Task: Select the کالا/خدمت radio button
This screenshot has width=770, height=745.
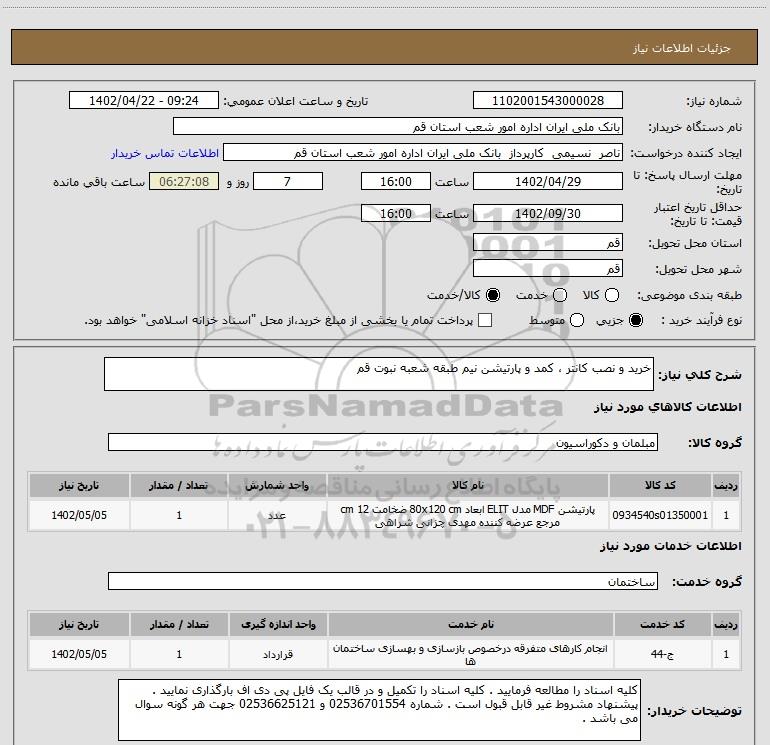Action: 493,295
